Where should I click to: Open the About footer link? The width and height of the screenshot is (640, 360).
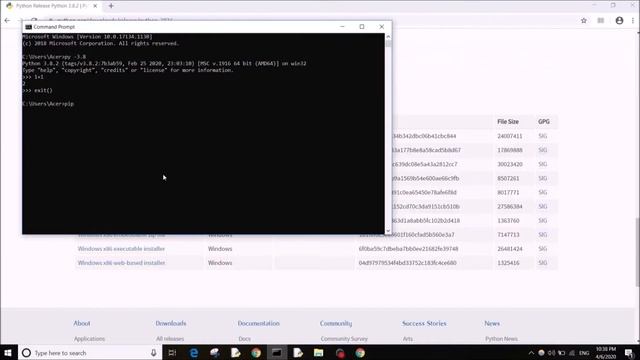pos(82,323)
